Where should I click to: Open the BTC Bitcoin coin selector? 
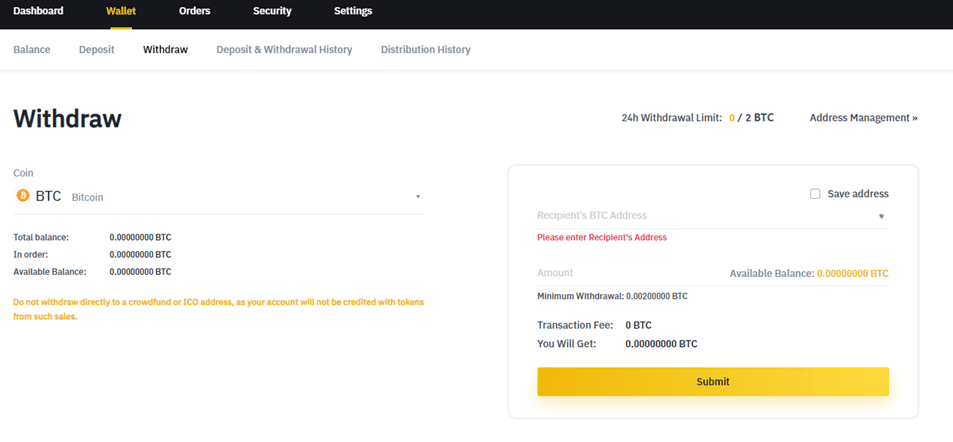219,196
